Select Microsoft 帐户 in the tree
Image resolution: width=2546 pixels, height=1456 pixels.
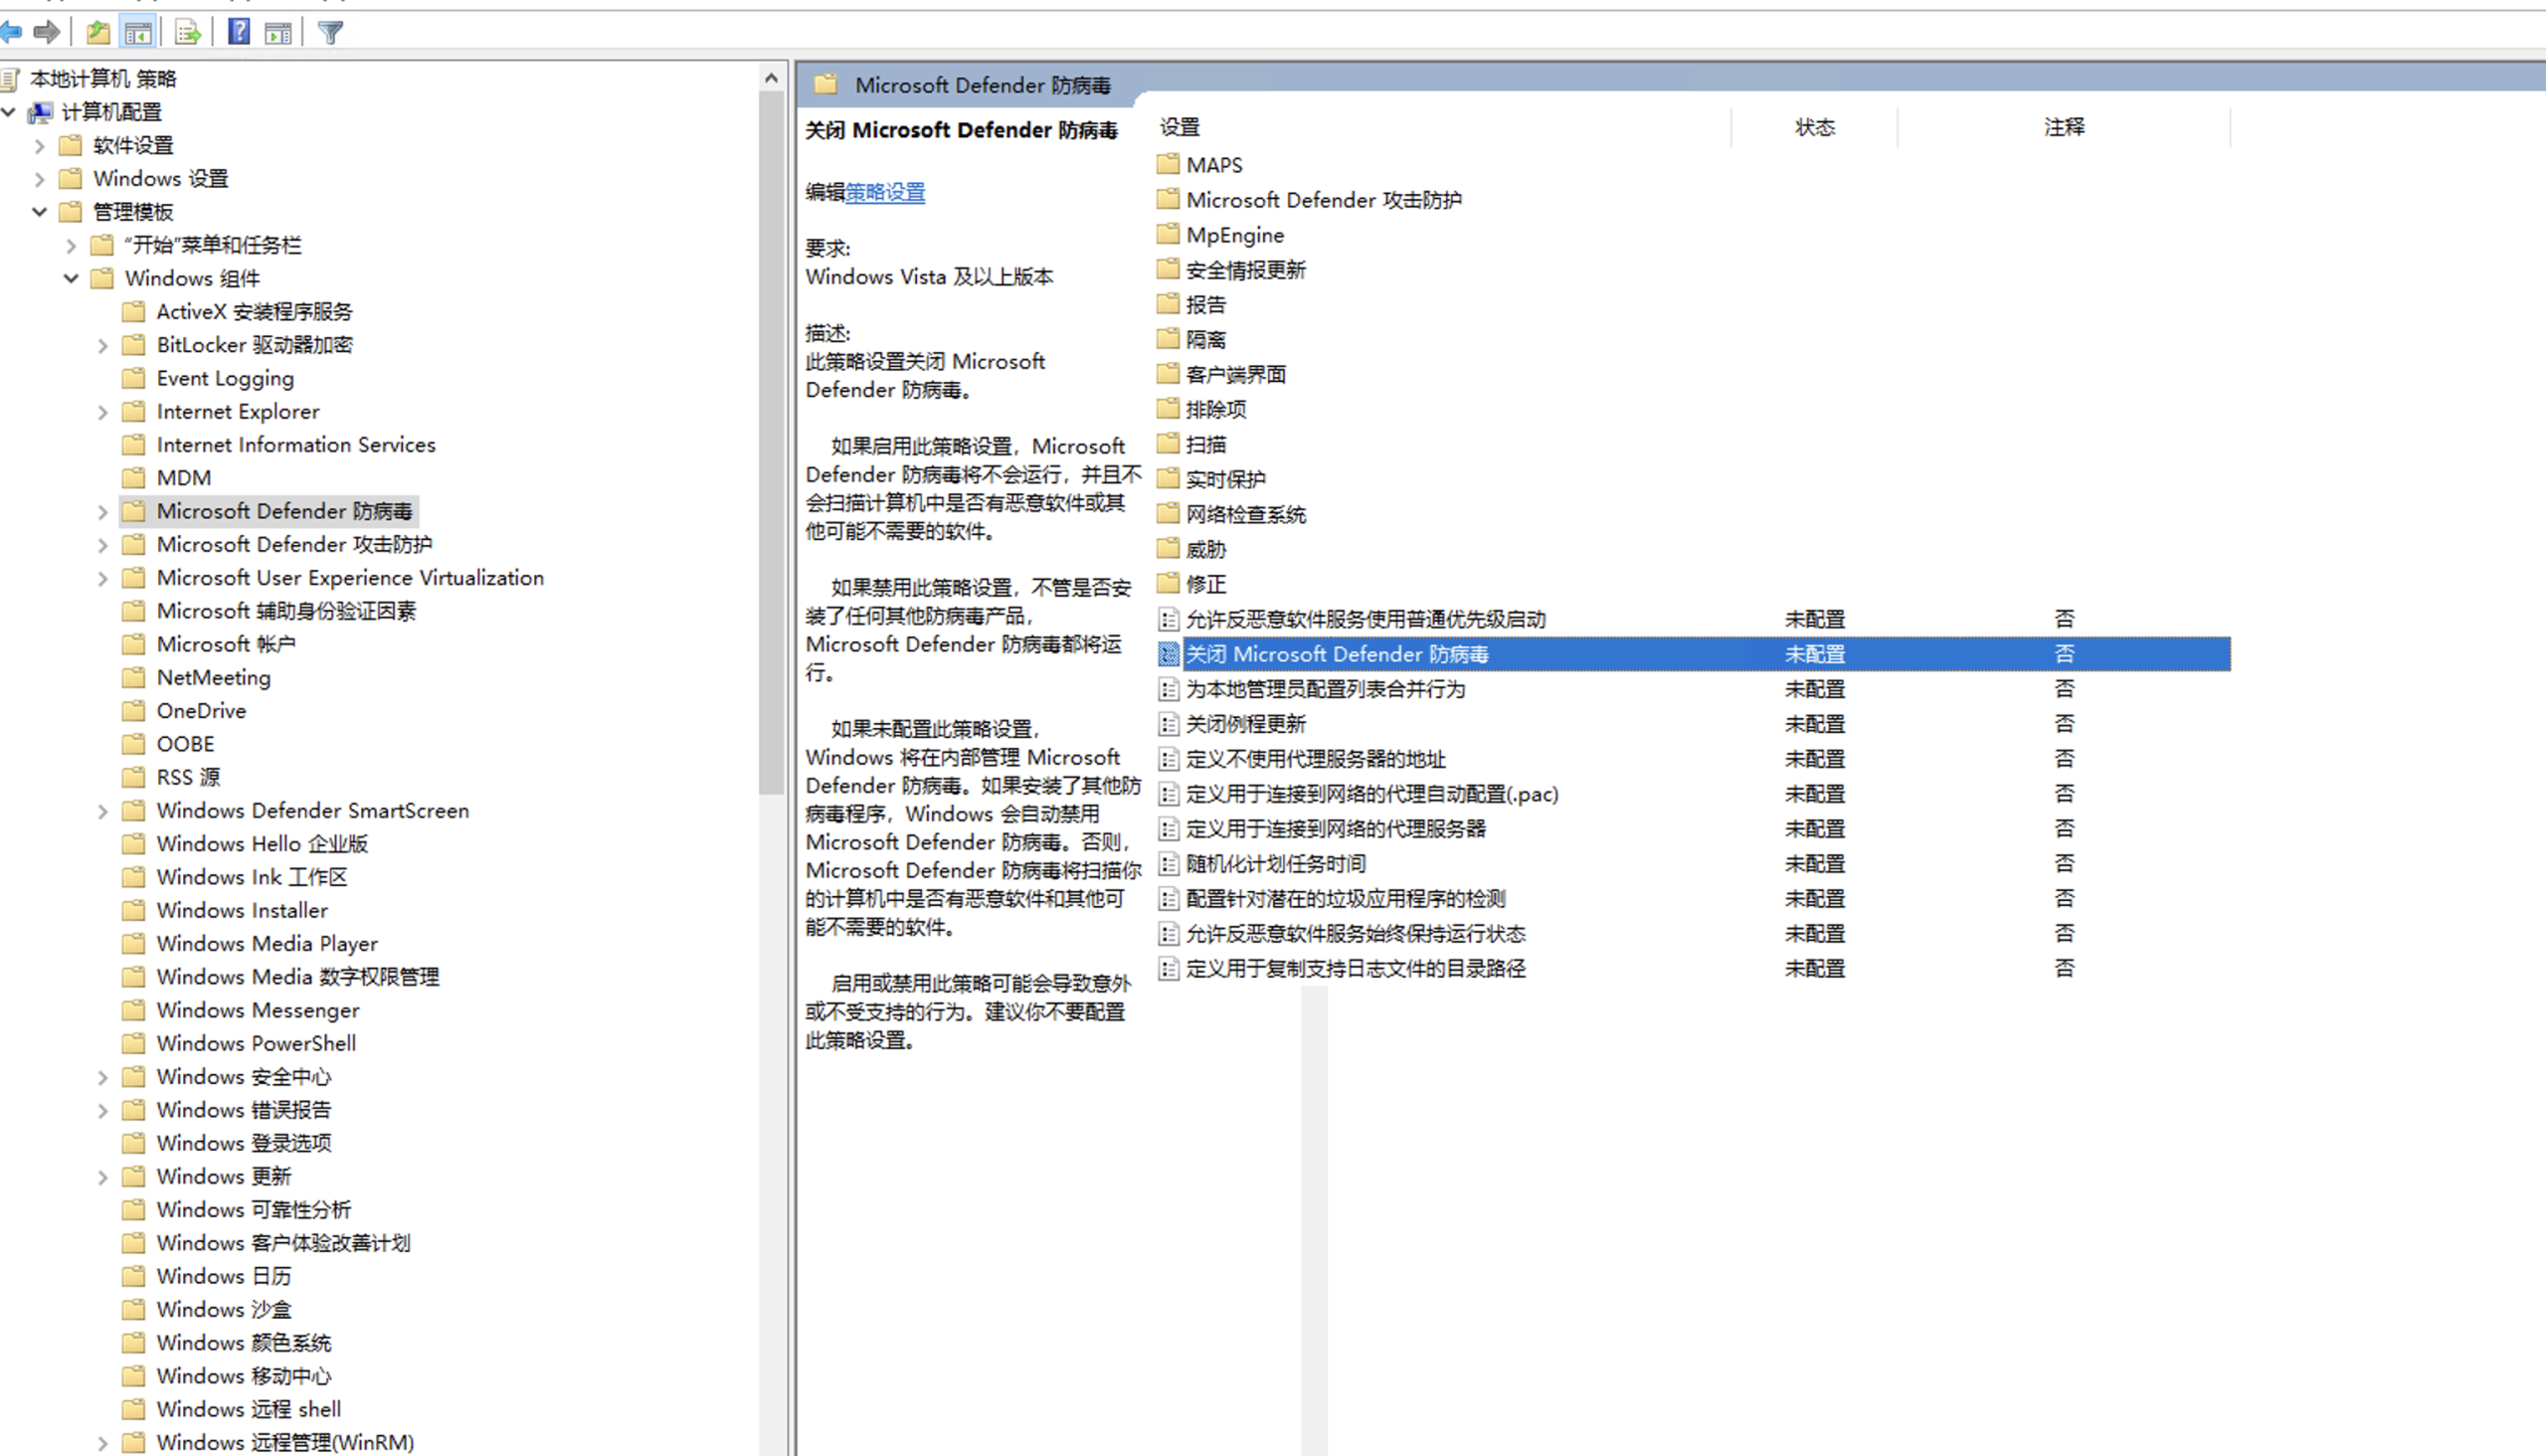click(x=226, y=645)
